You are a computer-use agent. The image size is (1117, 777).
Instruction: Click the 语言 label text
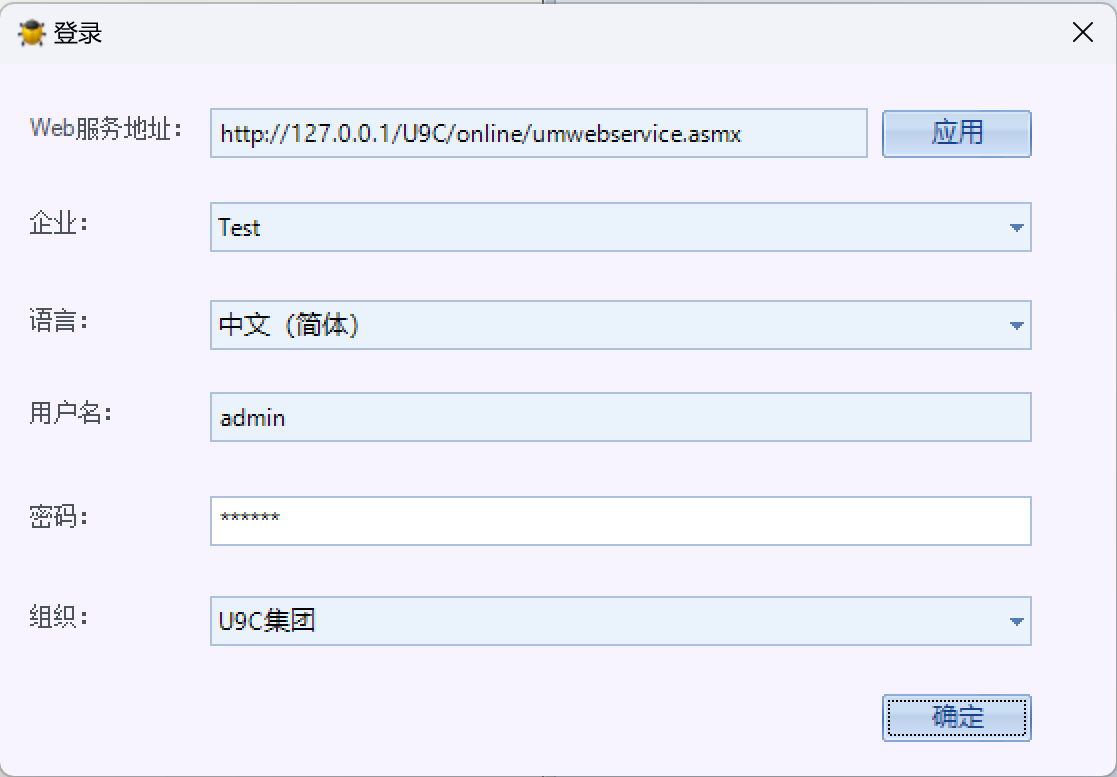click(59, 321)
